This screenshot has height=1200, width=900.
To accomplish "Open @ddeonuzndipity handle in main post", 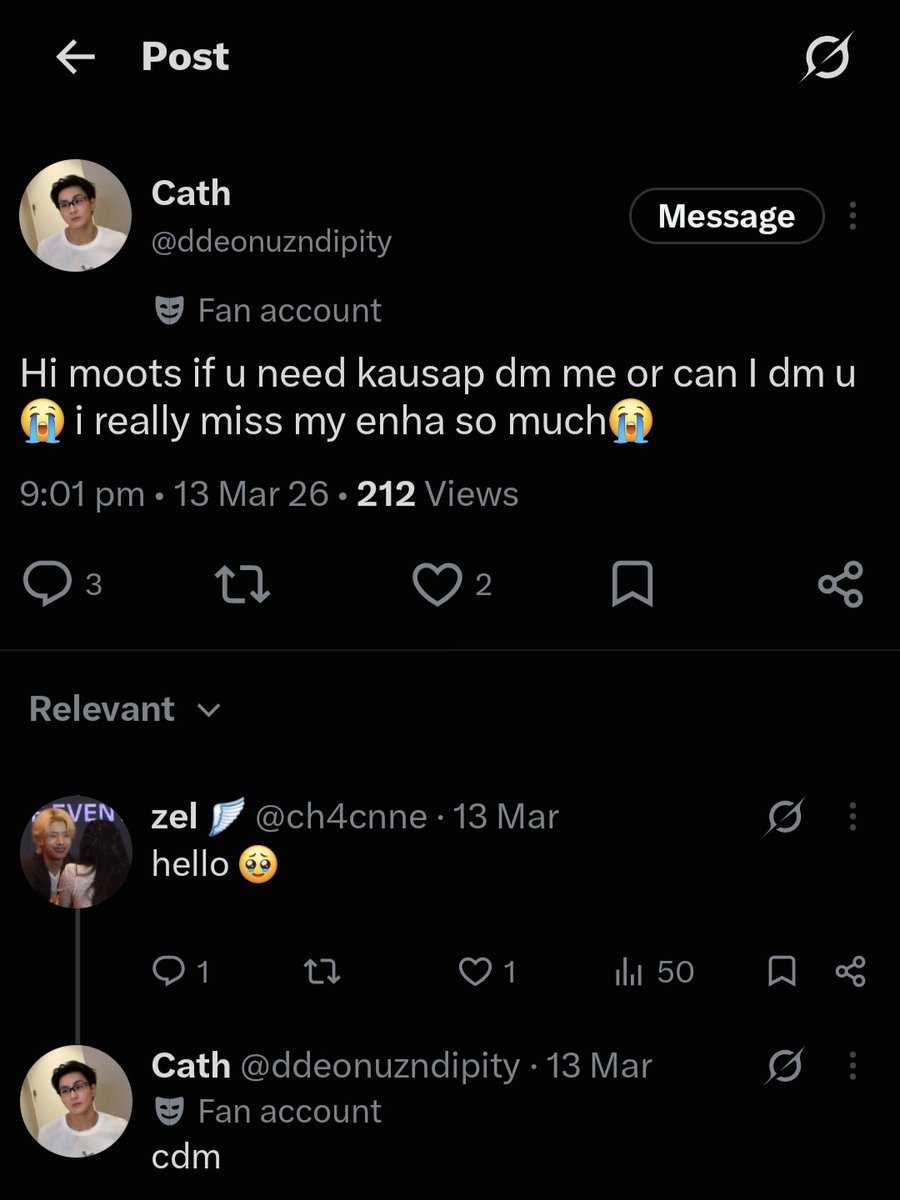I will (271, 242).
